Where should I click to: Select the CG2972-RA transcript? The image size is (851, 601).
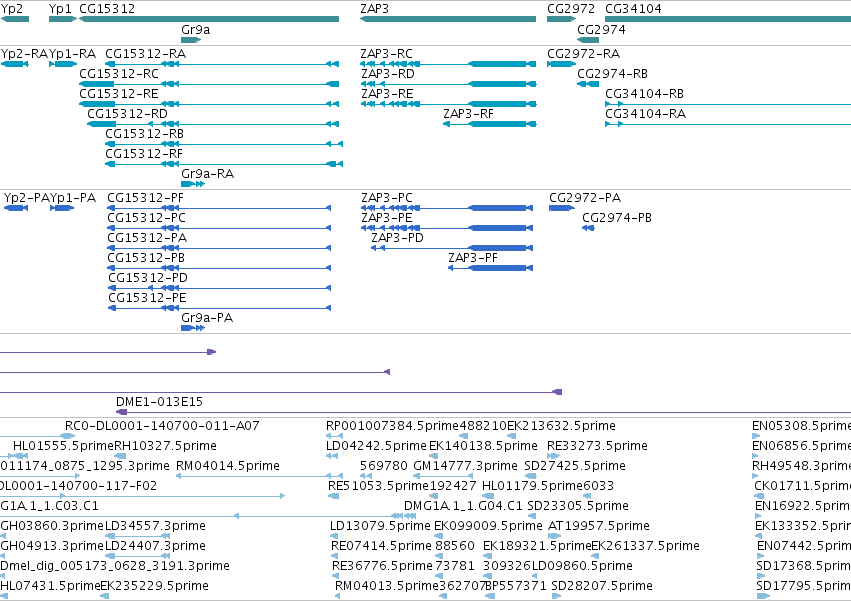click(561, 64)
